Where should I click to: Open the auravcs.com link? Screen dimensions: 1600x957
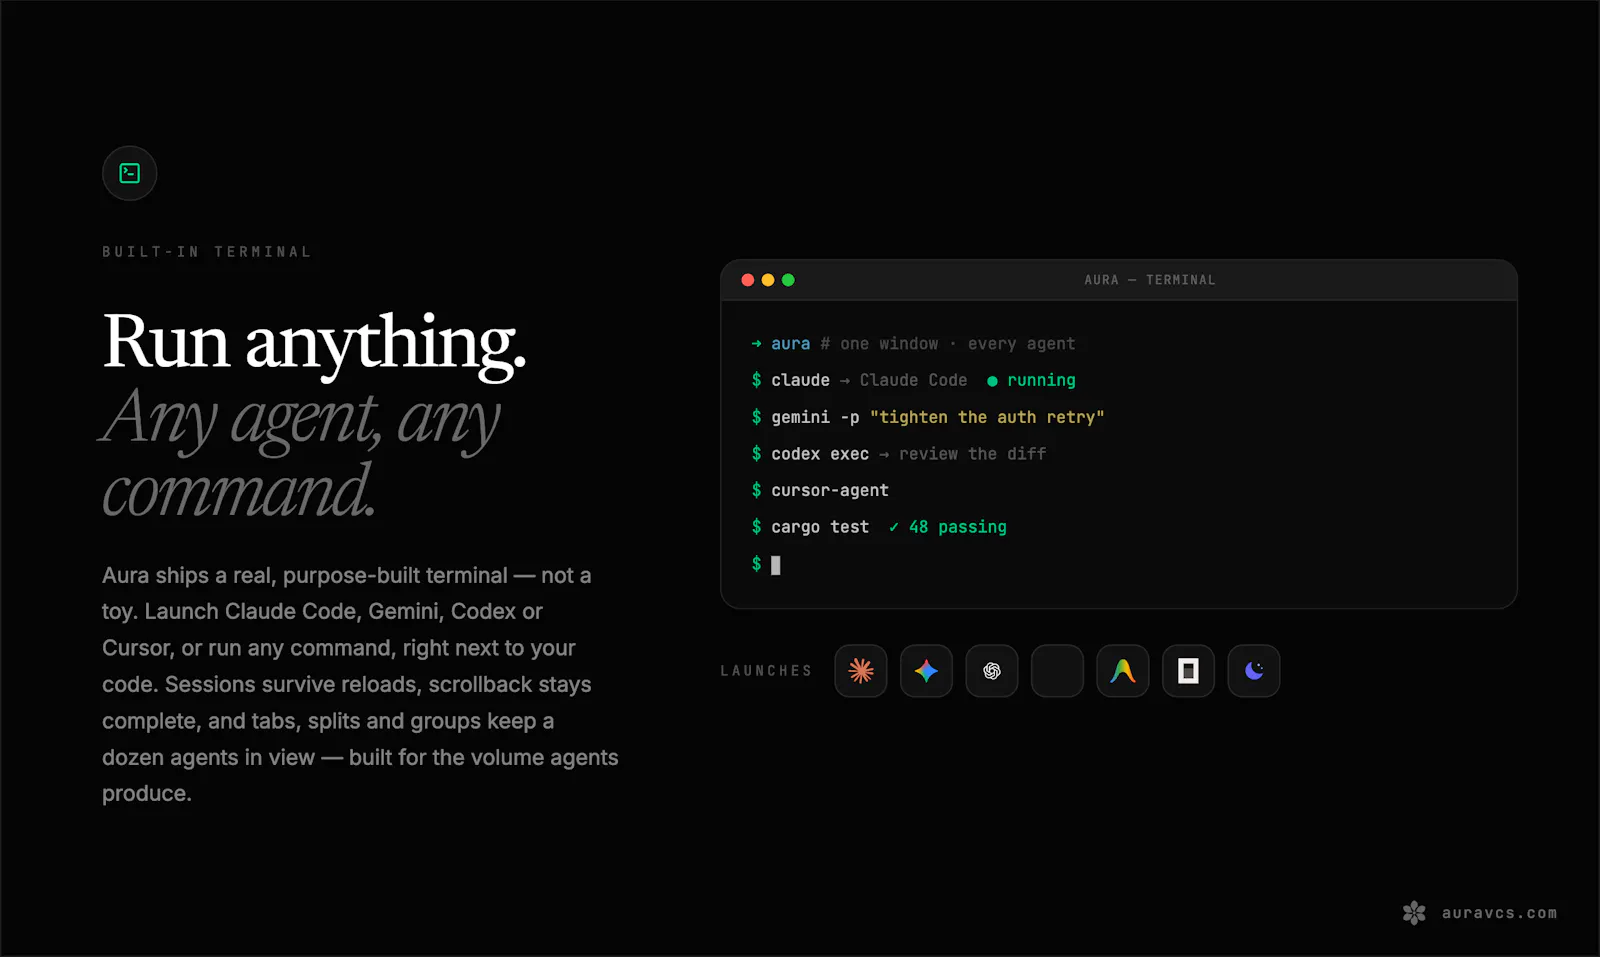pyautogui.click(x=1499, y=913)
